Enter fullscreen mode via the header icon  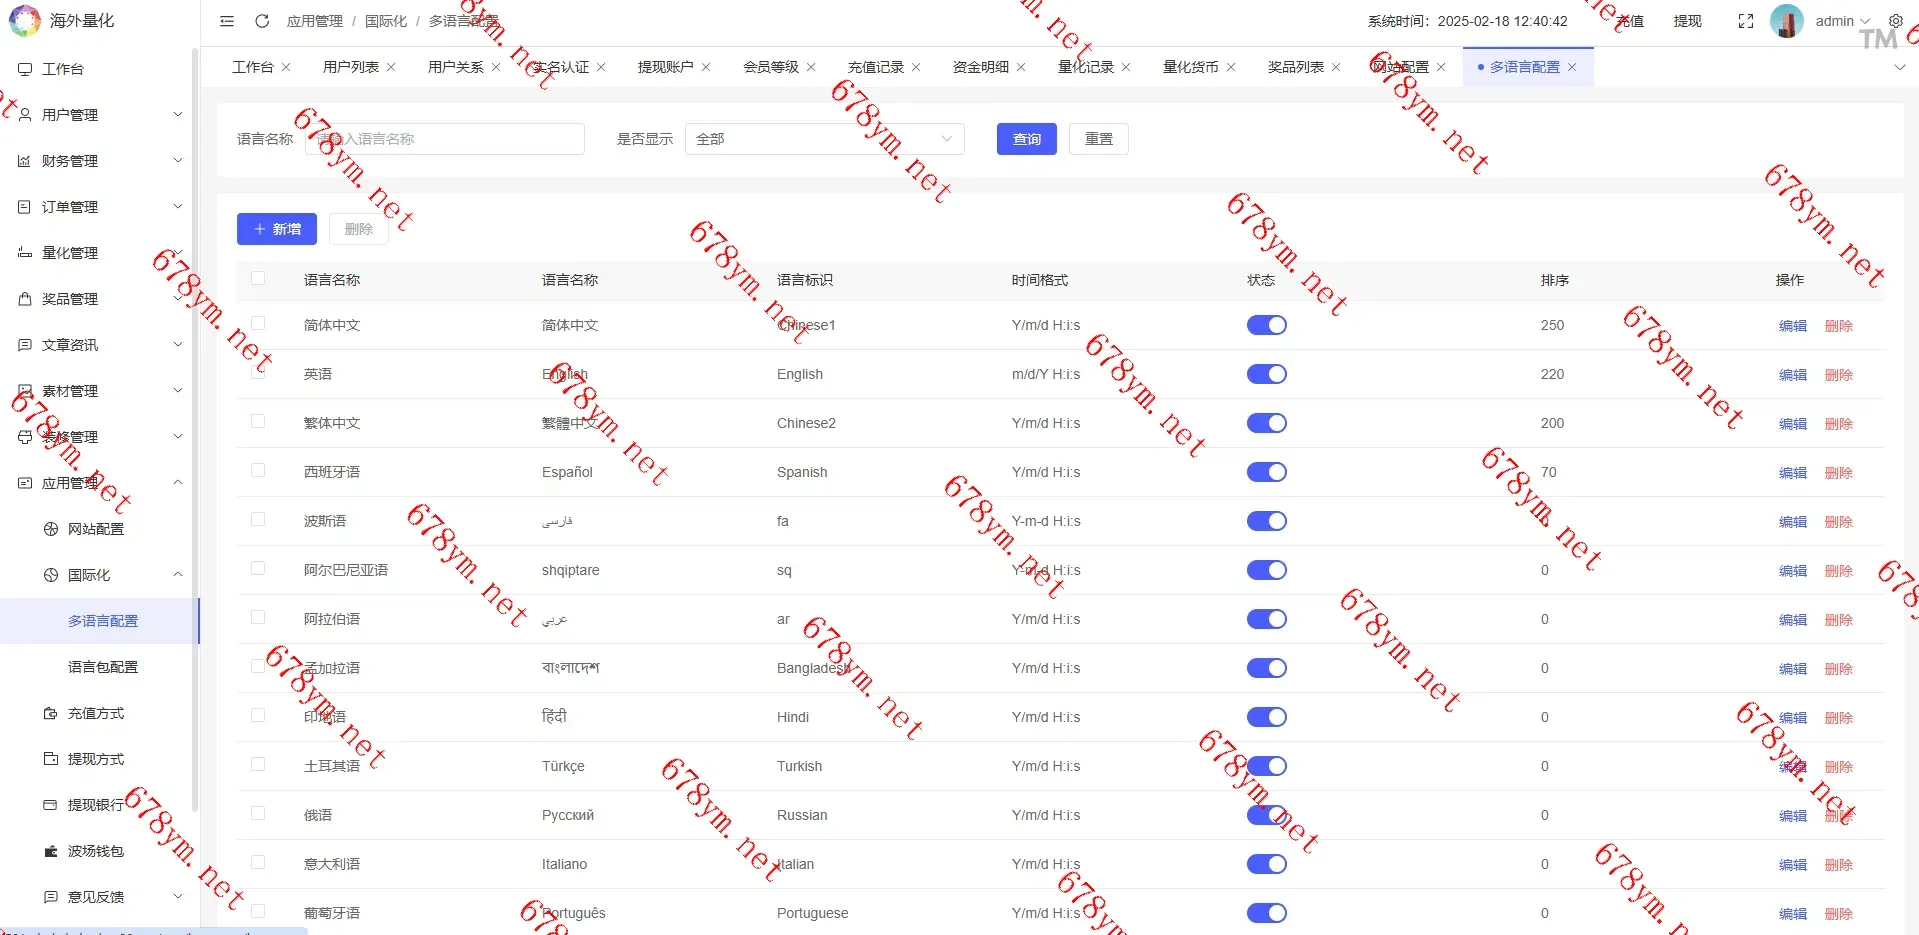click(x=1745, y=21)
